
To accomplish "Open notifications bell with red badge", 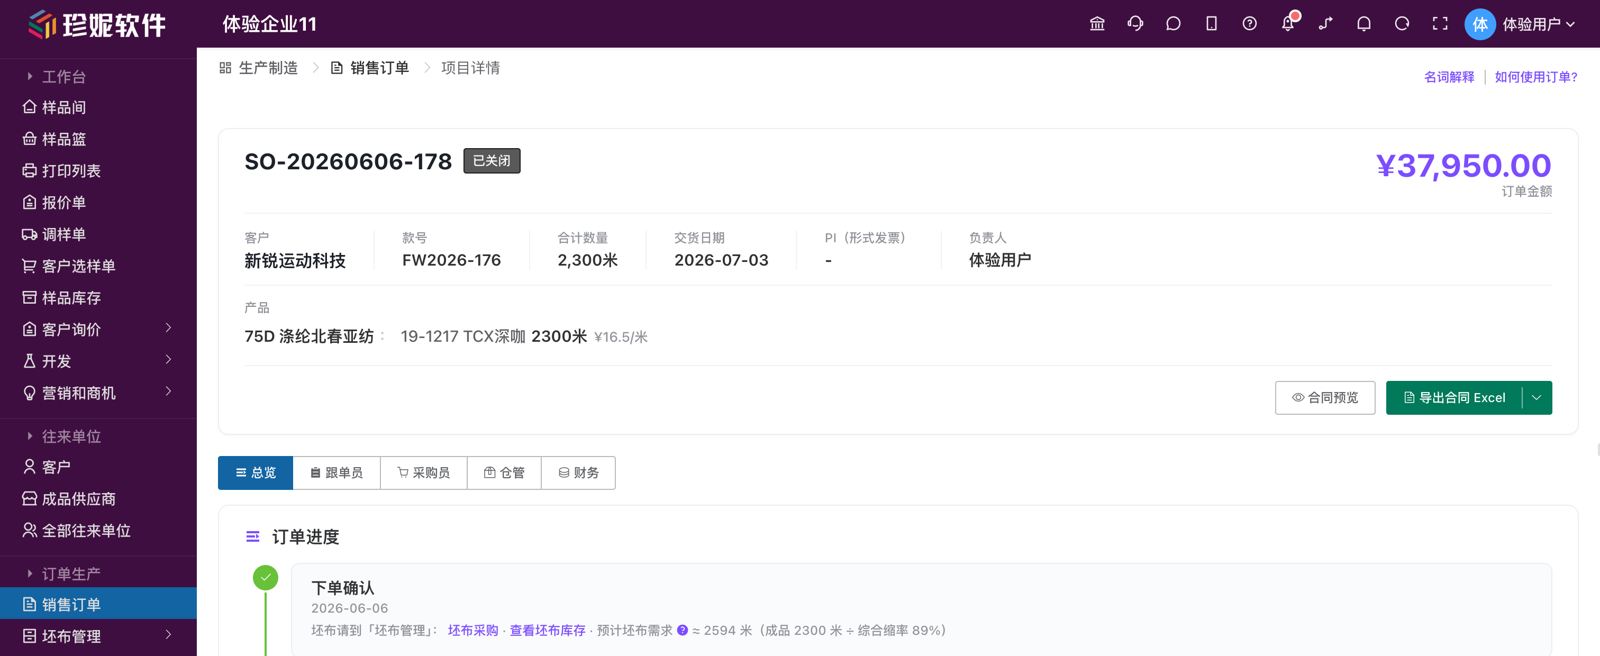I will pos(1288,23).
